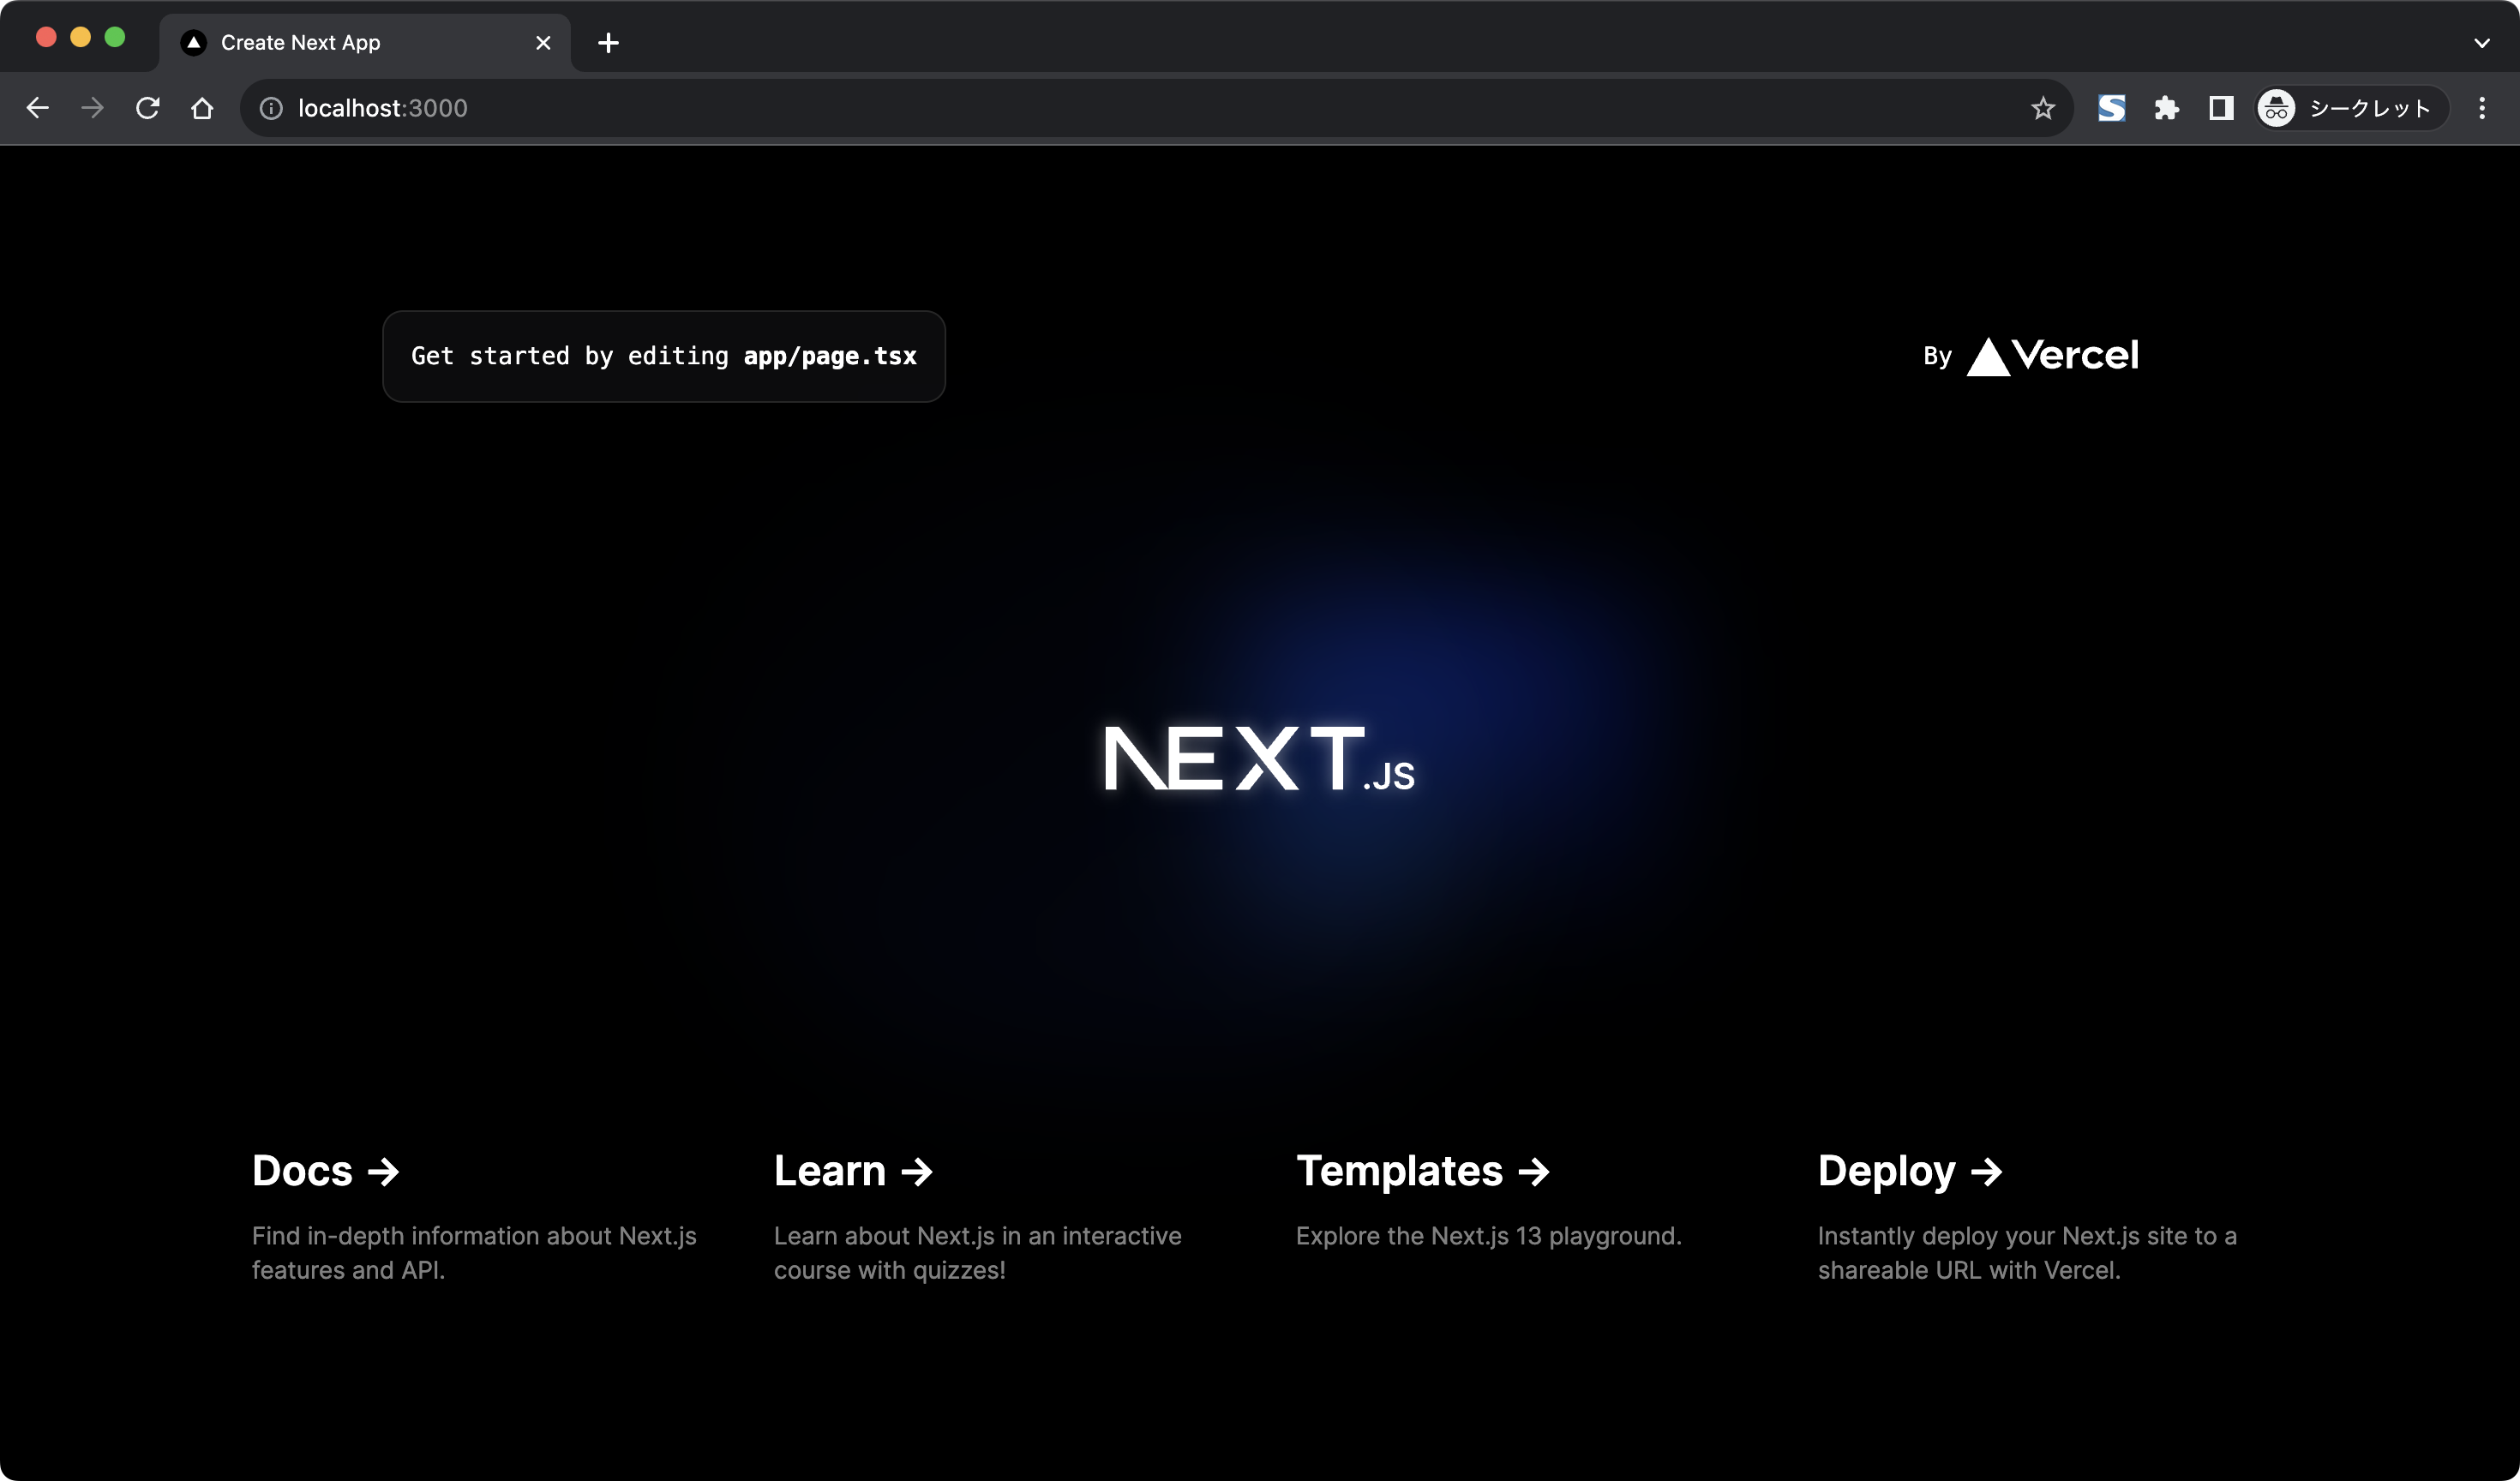Click the S-shaped extension icon
This screenshot has width=2520, height=1481.
[x=2112, y=108]
